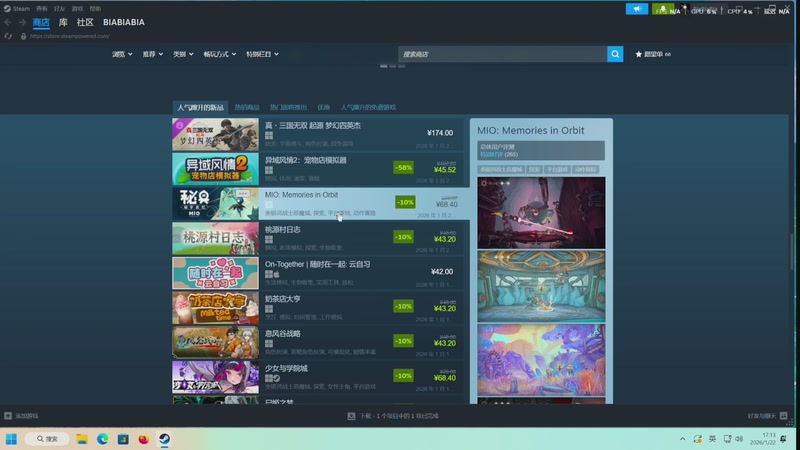Open the 社区 community tab

[85, 22]
